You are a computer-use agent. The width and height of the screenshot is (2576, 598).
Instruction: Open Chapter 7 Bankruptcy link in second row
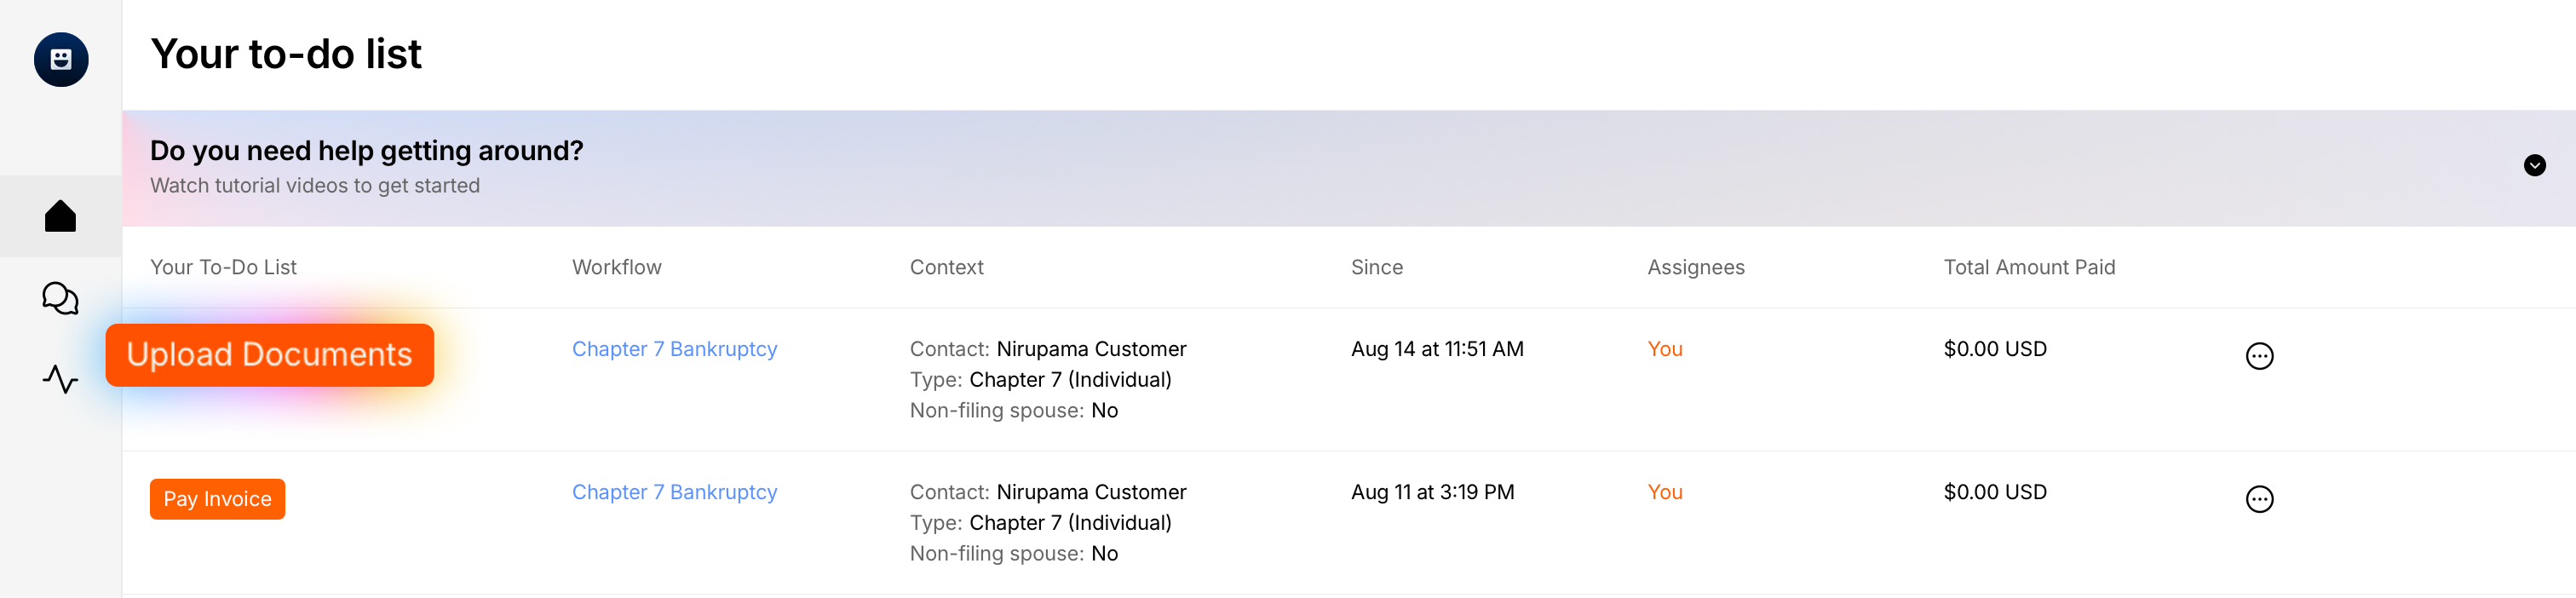point(674,492)
